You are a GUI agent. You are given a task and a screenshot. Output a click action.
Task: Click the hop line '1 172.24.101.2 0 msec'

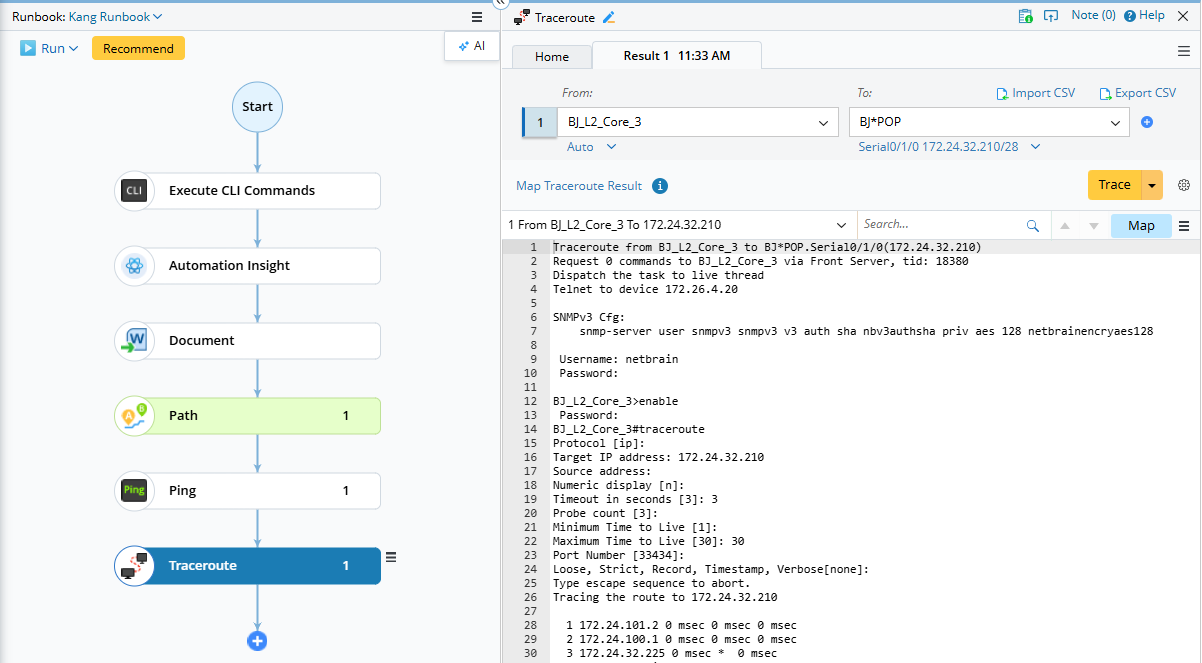click(x=681, y=626)
